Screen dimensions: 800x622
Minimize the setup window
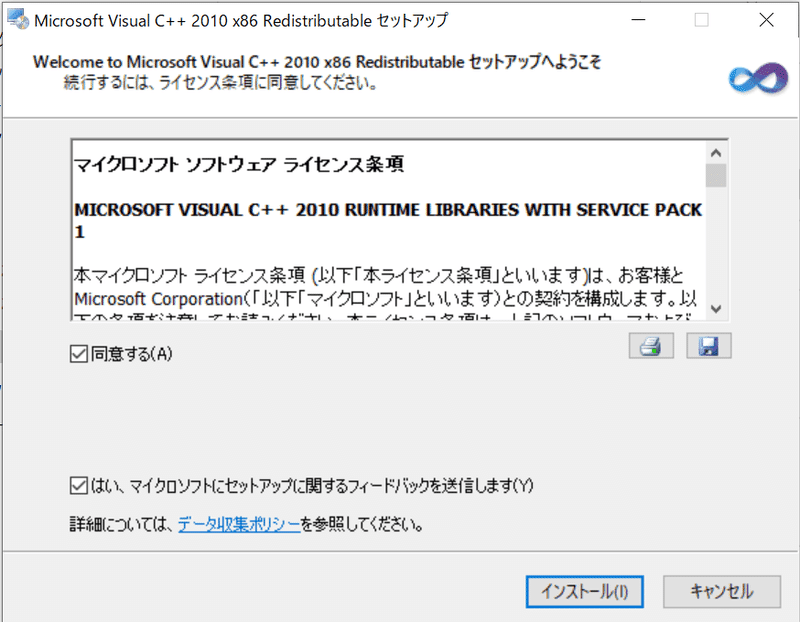point(638,20)
